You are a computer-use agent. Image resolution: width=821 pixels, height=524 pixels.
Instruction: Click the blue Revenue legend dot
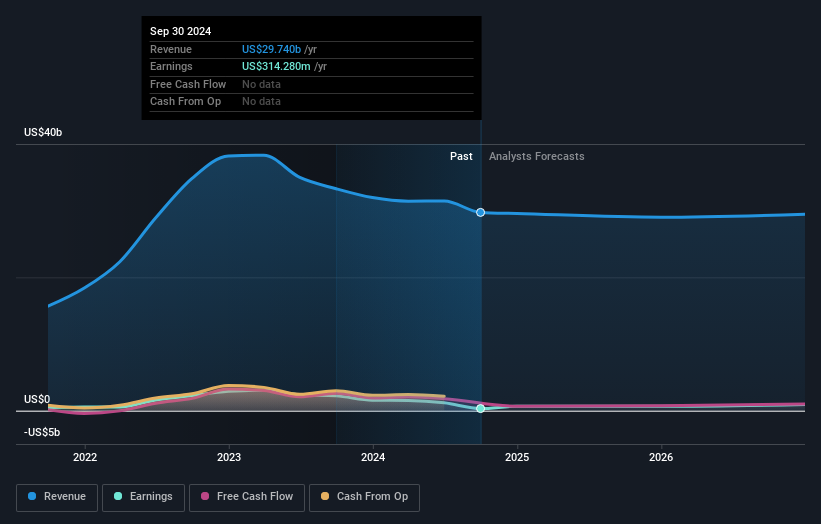(32, 496)
